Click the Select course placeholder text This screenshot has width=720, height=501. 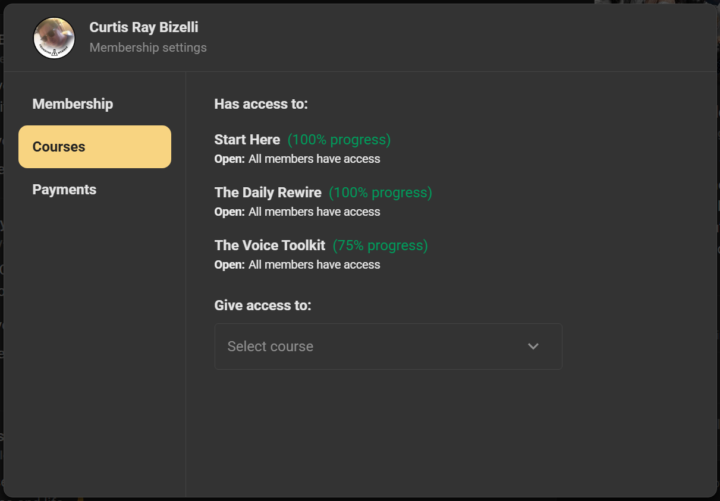(x=270, y=347)
